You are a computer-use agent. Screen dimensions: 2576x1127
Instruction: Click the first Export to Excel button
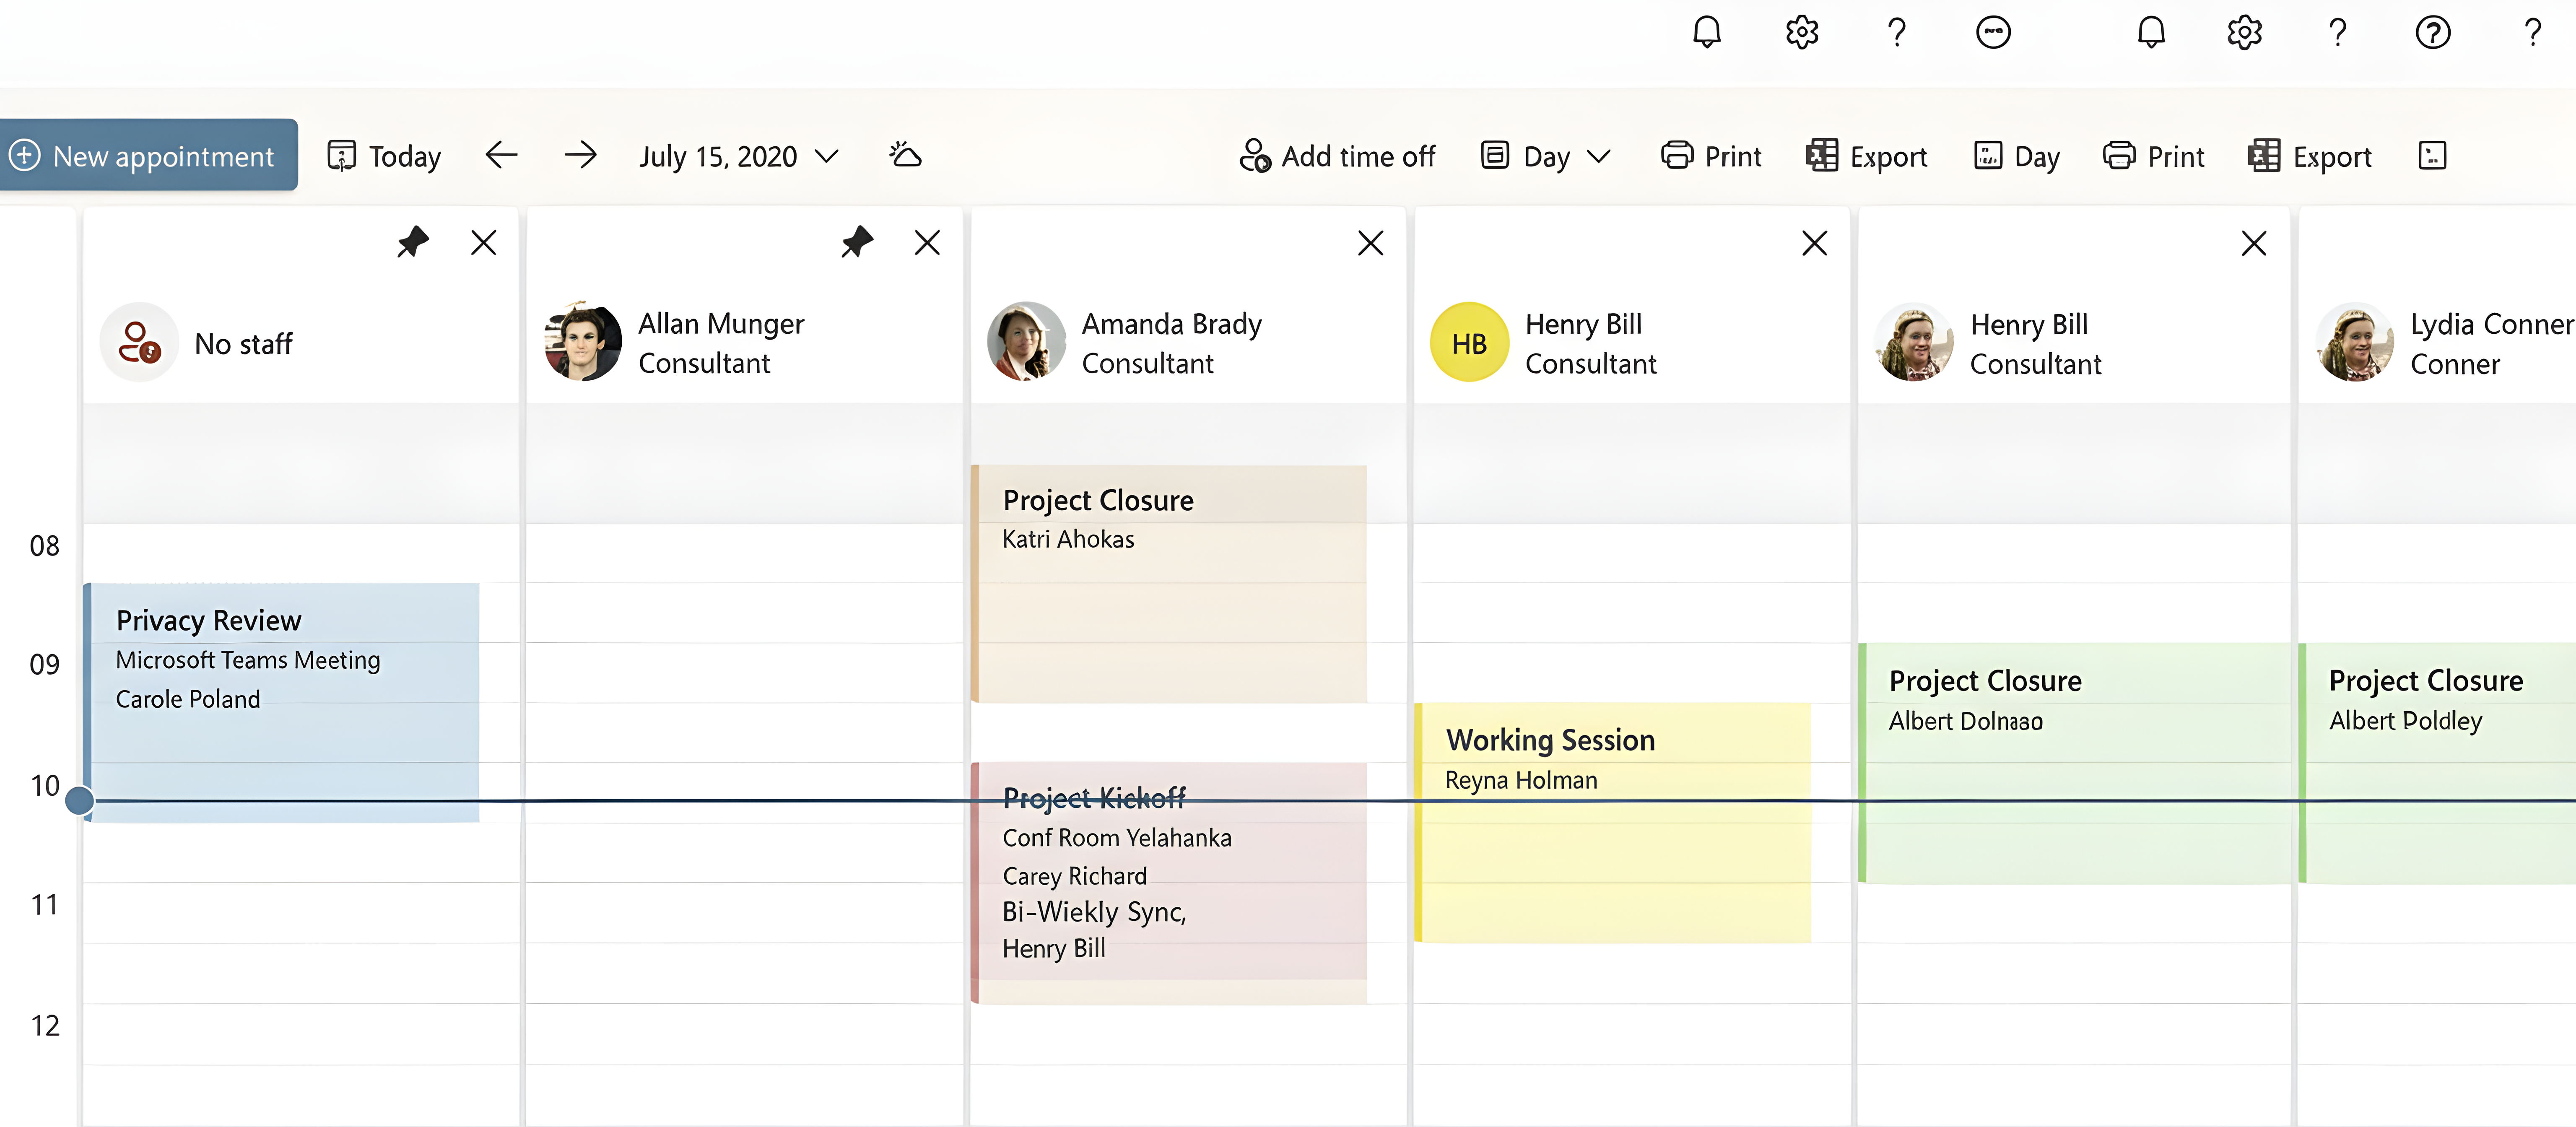pyautogui.click(x=1867, y=157)
